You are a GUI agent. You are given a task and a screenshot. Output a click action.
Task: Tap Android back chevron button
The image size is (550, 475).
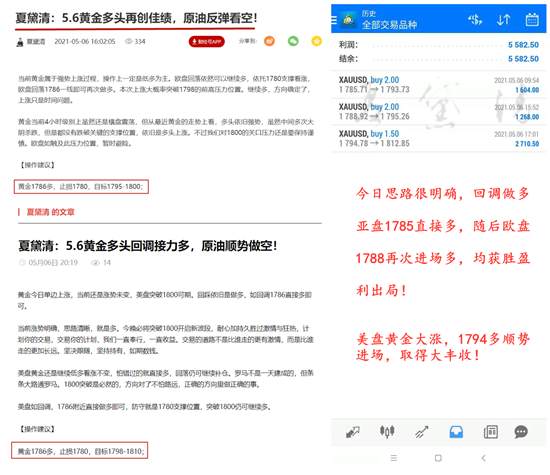tap(483, 458)
